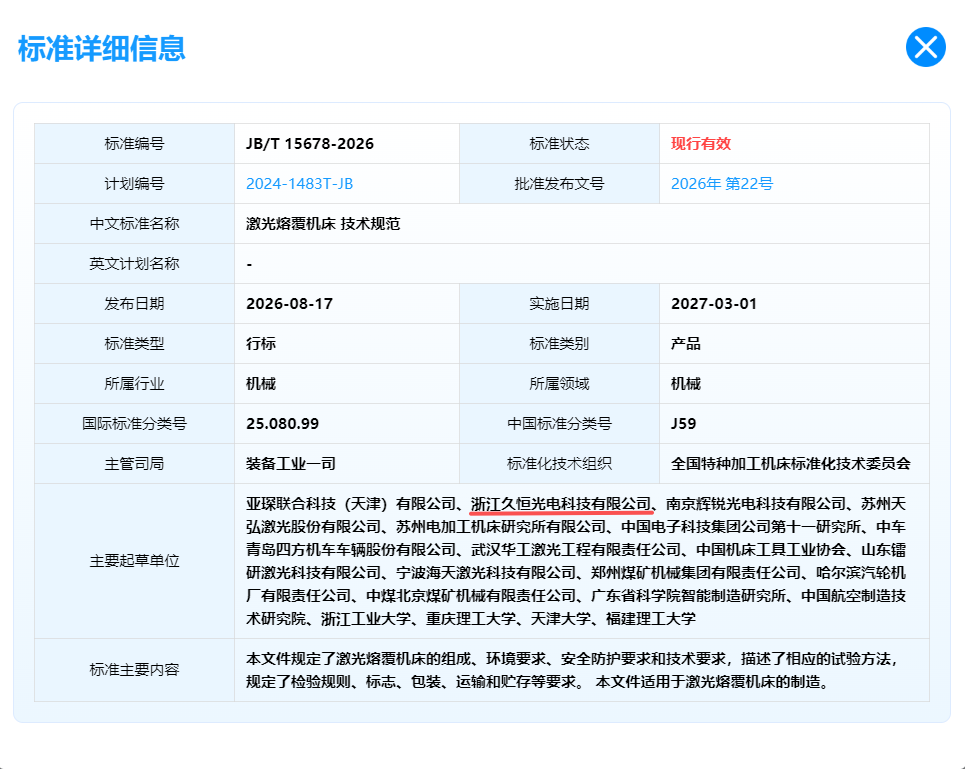Click 亚琛联合科技（天津）有限公司 in drafting units

350,504
